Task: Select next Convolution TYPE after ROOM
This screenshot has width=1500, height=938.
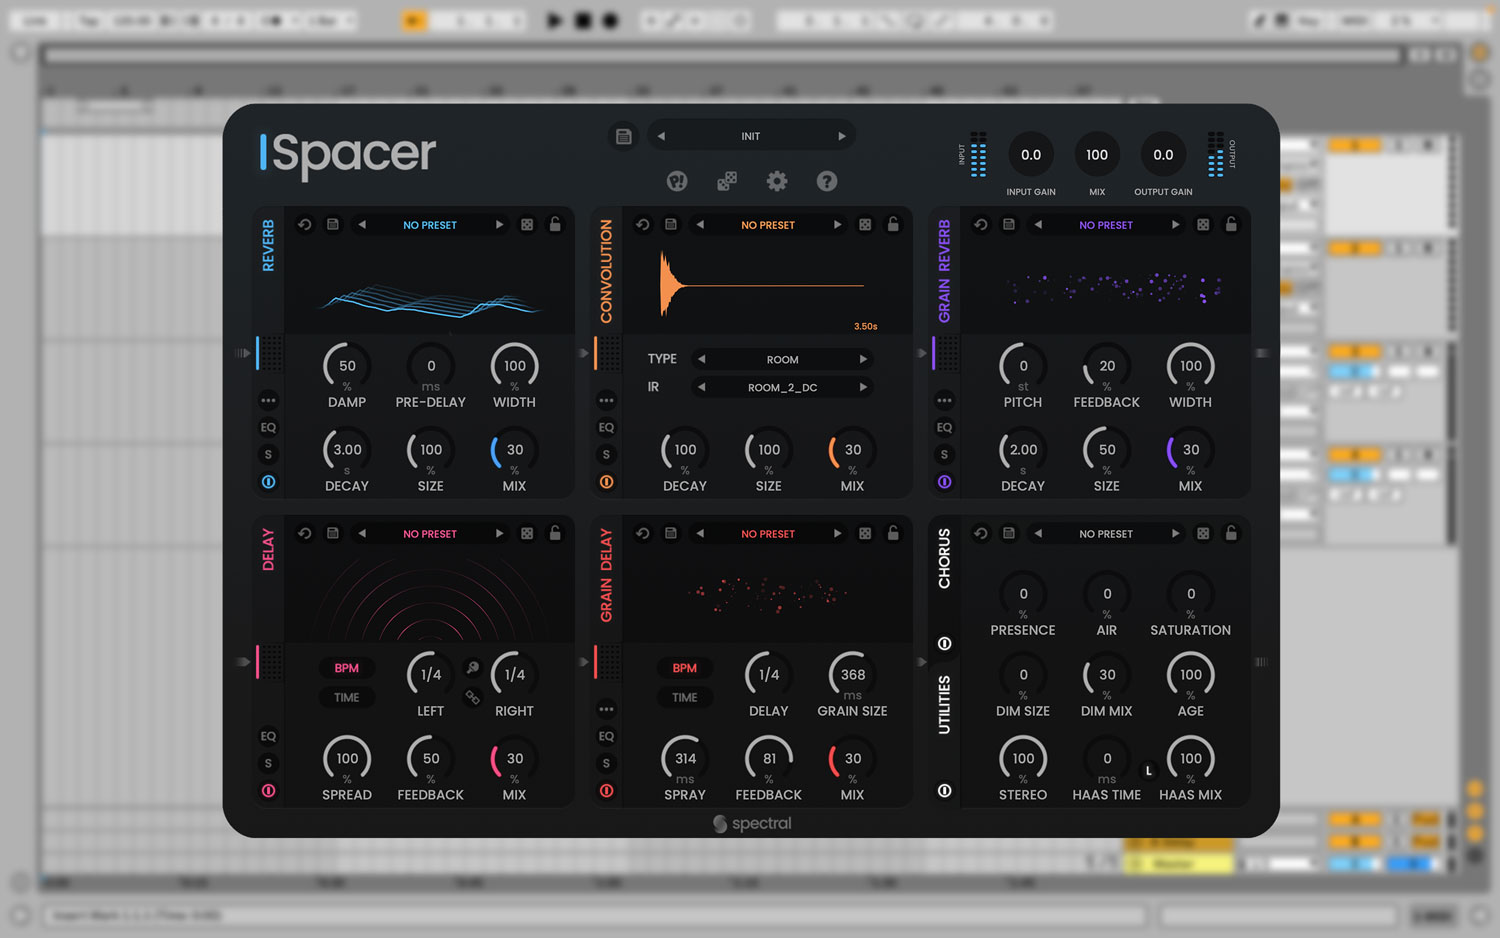Action: (x=863, y=359)
